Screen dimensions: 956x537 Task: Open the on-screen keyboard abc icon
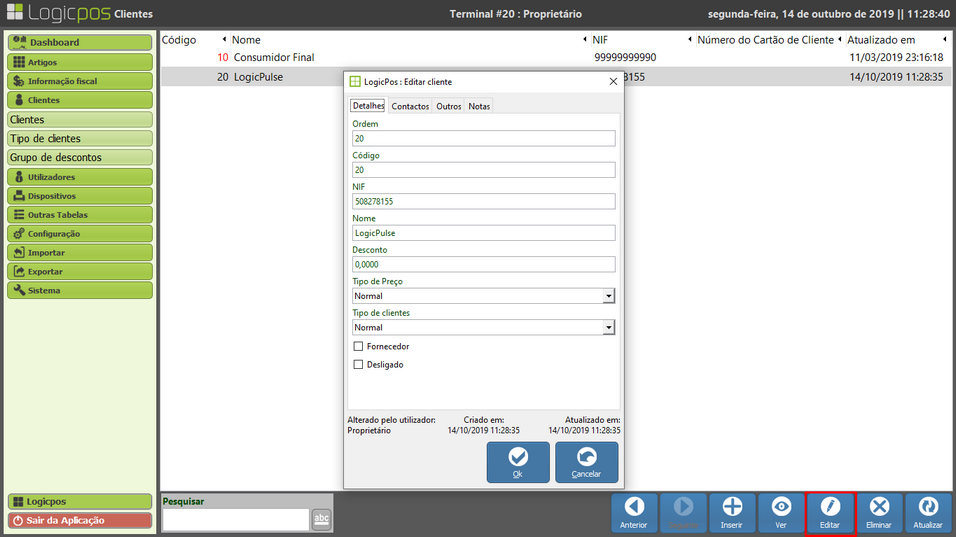[x=321, y=518]
